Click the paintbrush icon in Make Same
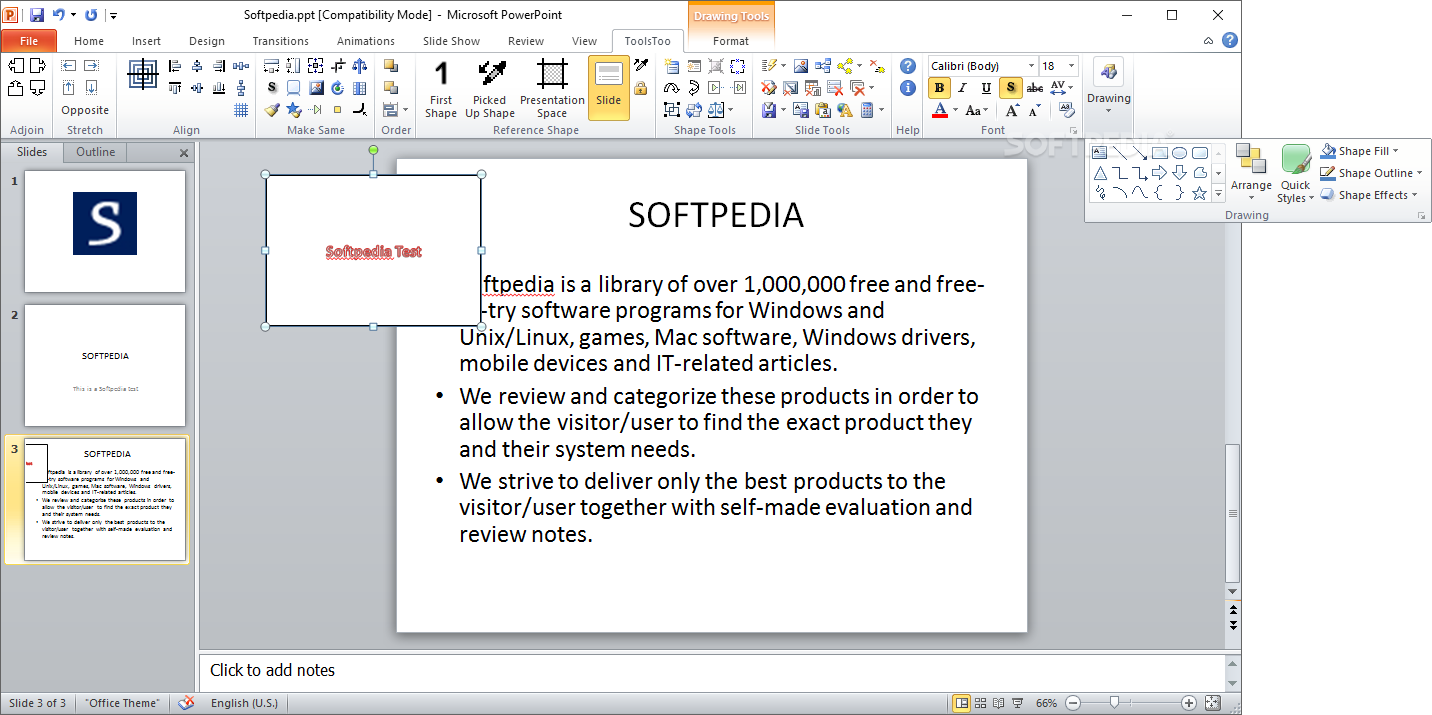Viewport: 1432px width, 715px height. point(271,110)
